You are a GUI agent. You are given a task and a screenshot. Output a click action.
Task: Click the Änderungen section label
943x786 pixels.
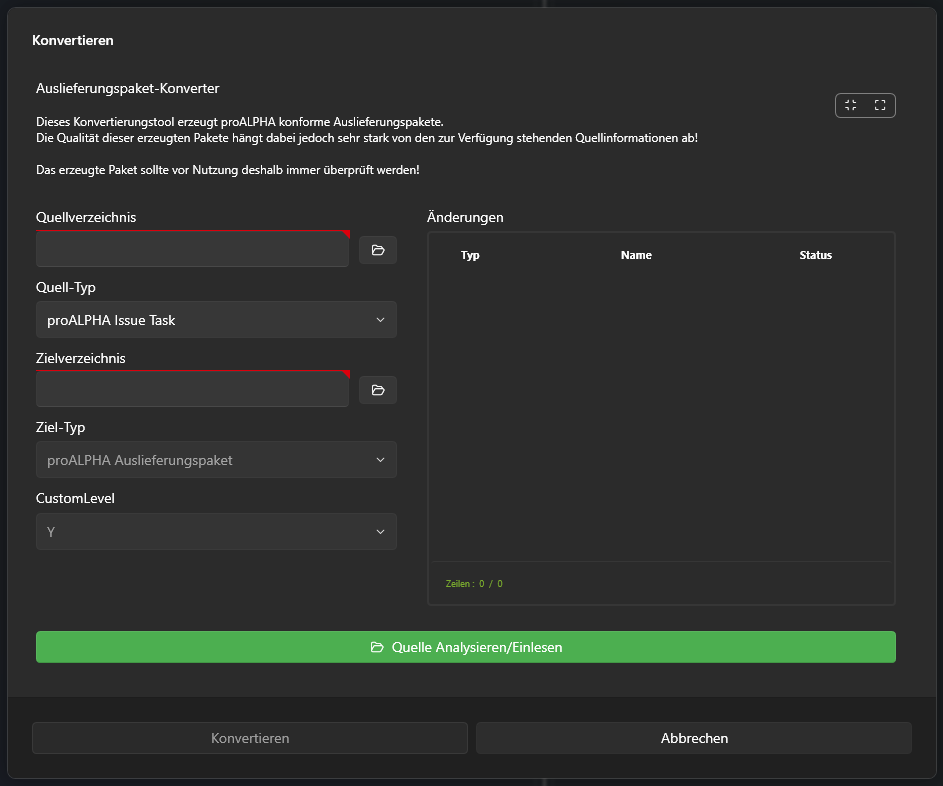[x=465, y=217]
